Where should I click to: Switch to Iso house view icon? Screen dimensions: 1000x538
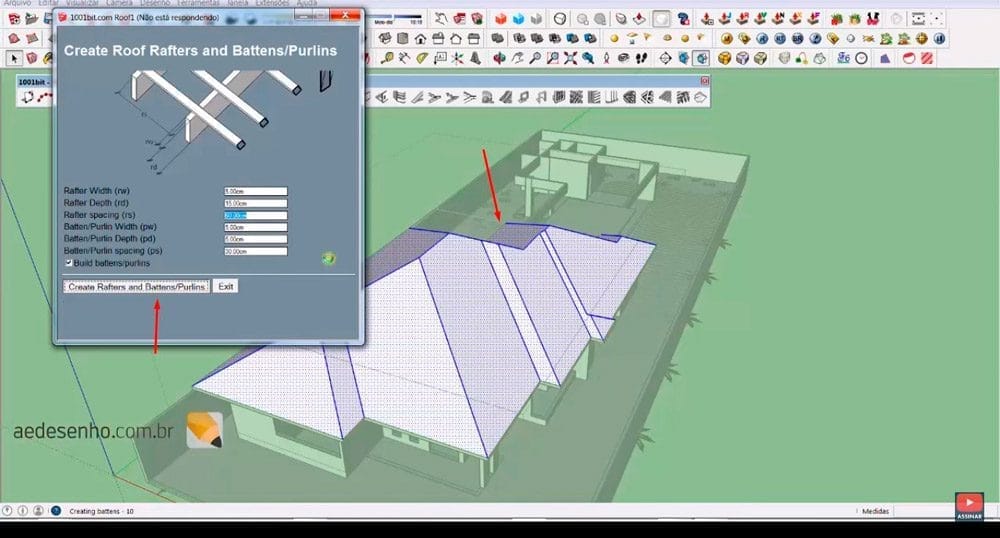click(x=385, y=38)
